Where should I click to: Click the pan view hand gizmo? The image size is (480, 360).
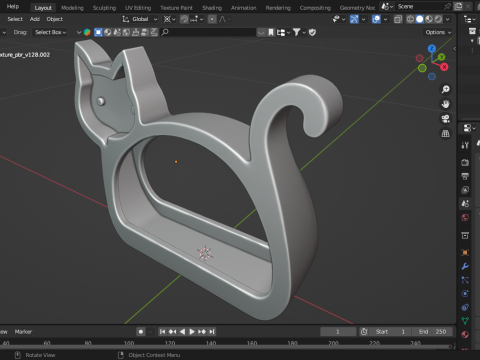[x=446, y=104]
